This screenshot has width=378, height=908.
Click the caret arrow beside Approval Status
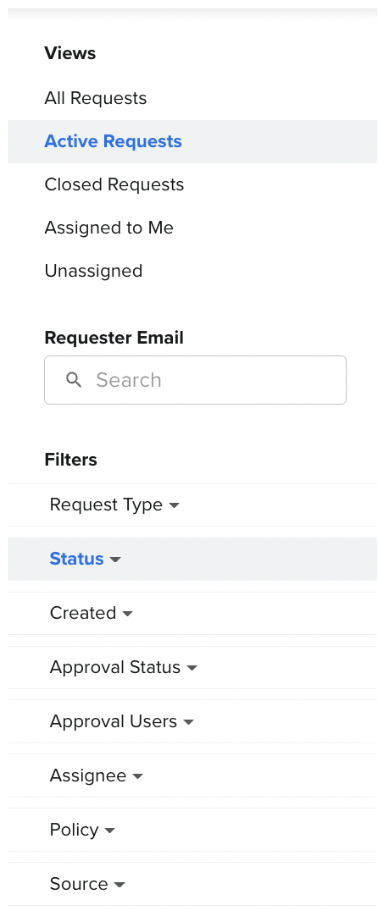click(192, 669)
